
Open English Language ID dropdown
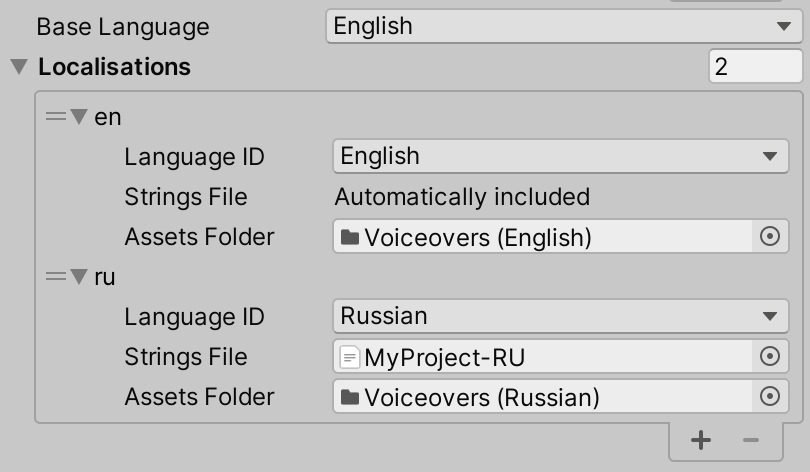point(558,156)
